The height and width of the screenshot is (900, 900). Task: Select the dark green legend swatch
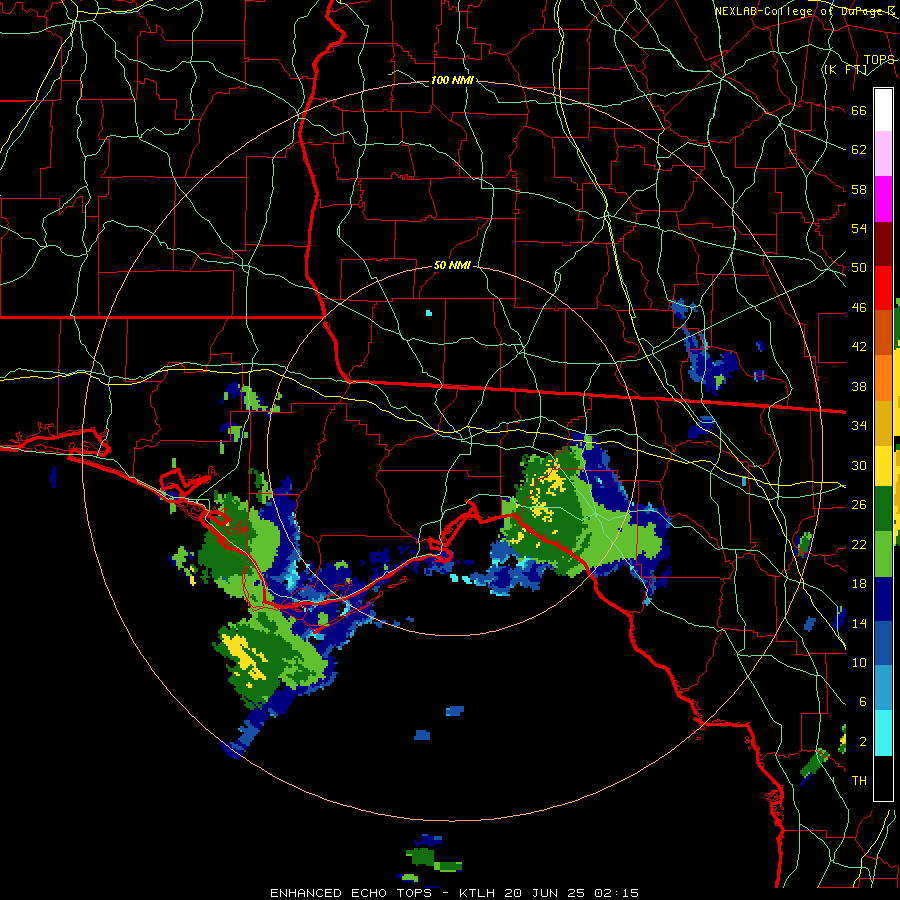click(883, 509)
